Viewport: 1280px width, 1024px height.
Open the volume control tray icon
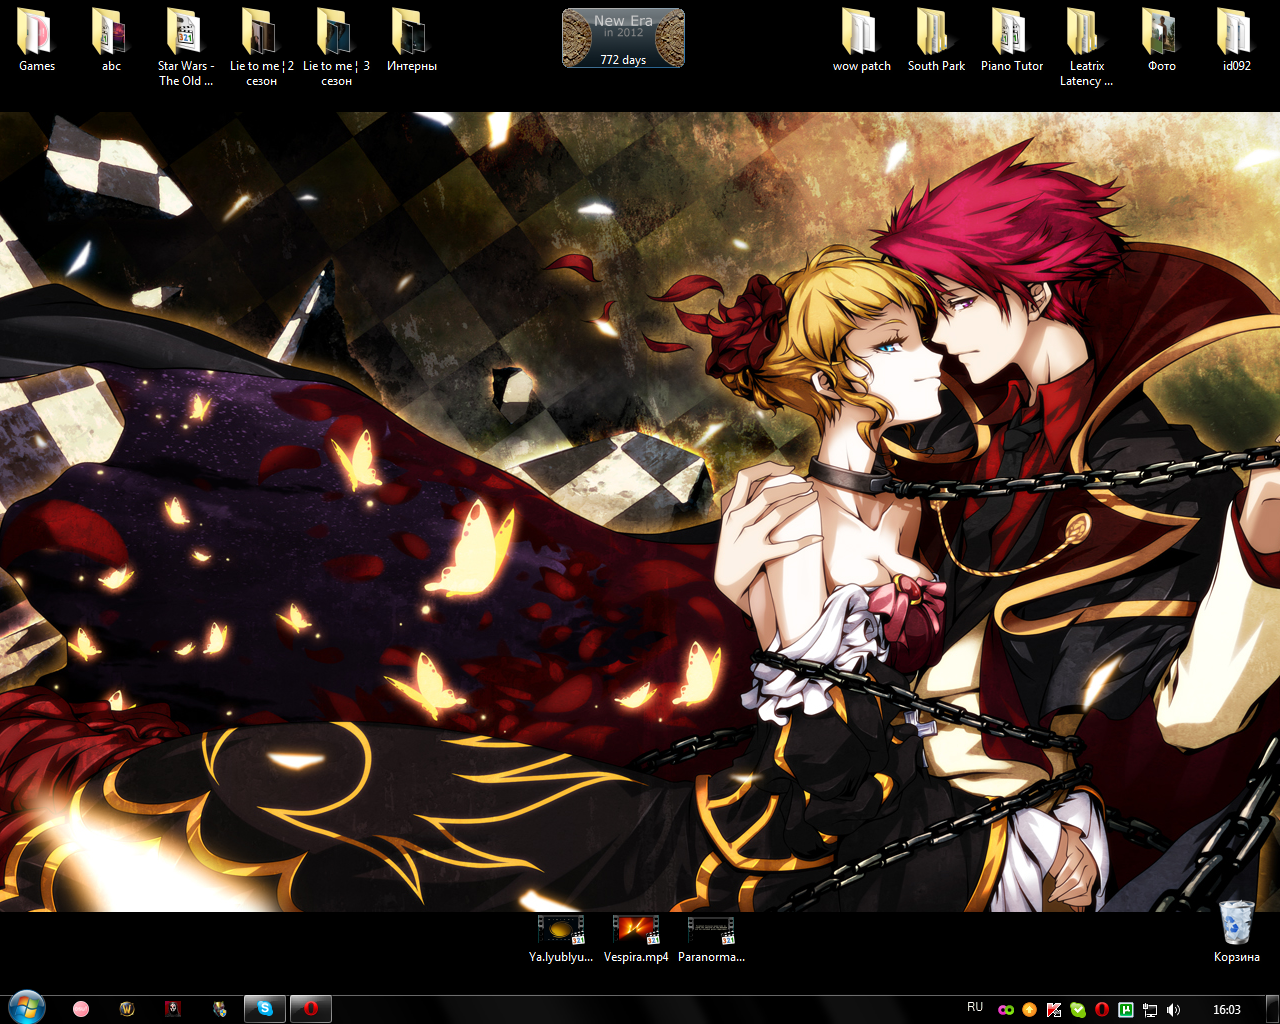point(1173,1010)
